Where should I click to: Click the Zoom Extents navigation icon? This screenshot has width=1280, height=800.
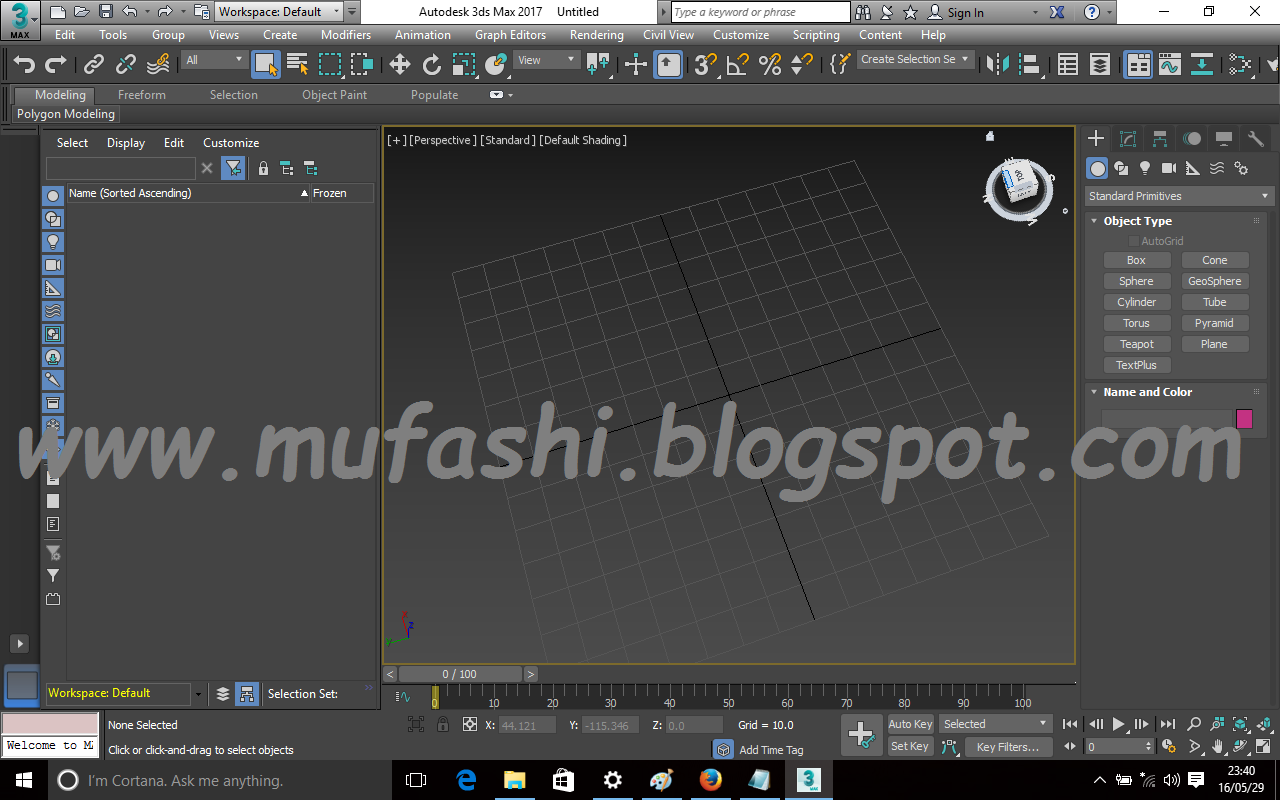1240,724
